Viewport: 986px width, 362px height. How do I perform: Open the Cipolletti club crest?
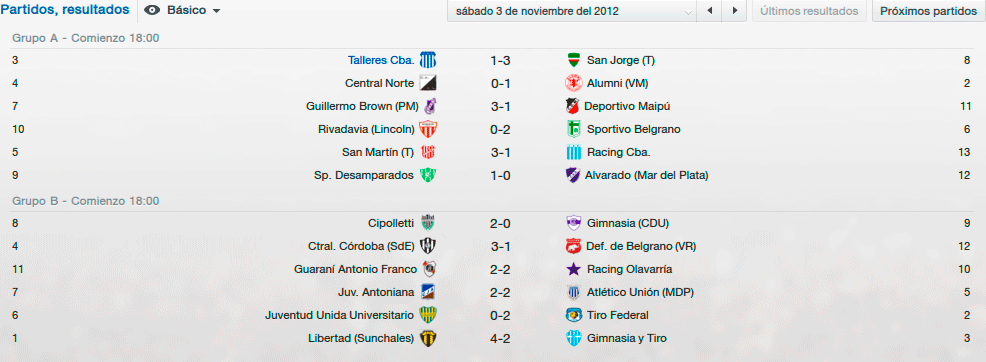pyautogui.click(x=428, y=223)
